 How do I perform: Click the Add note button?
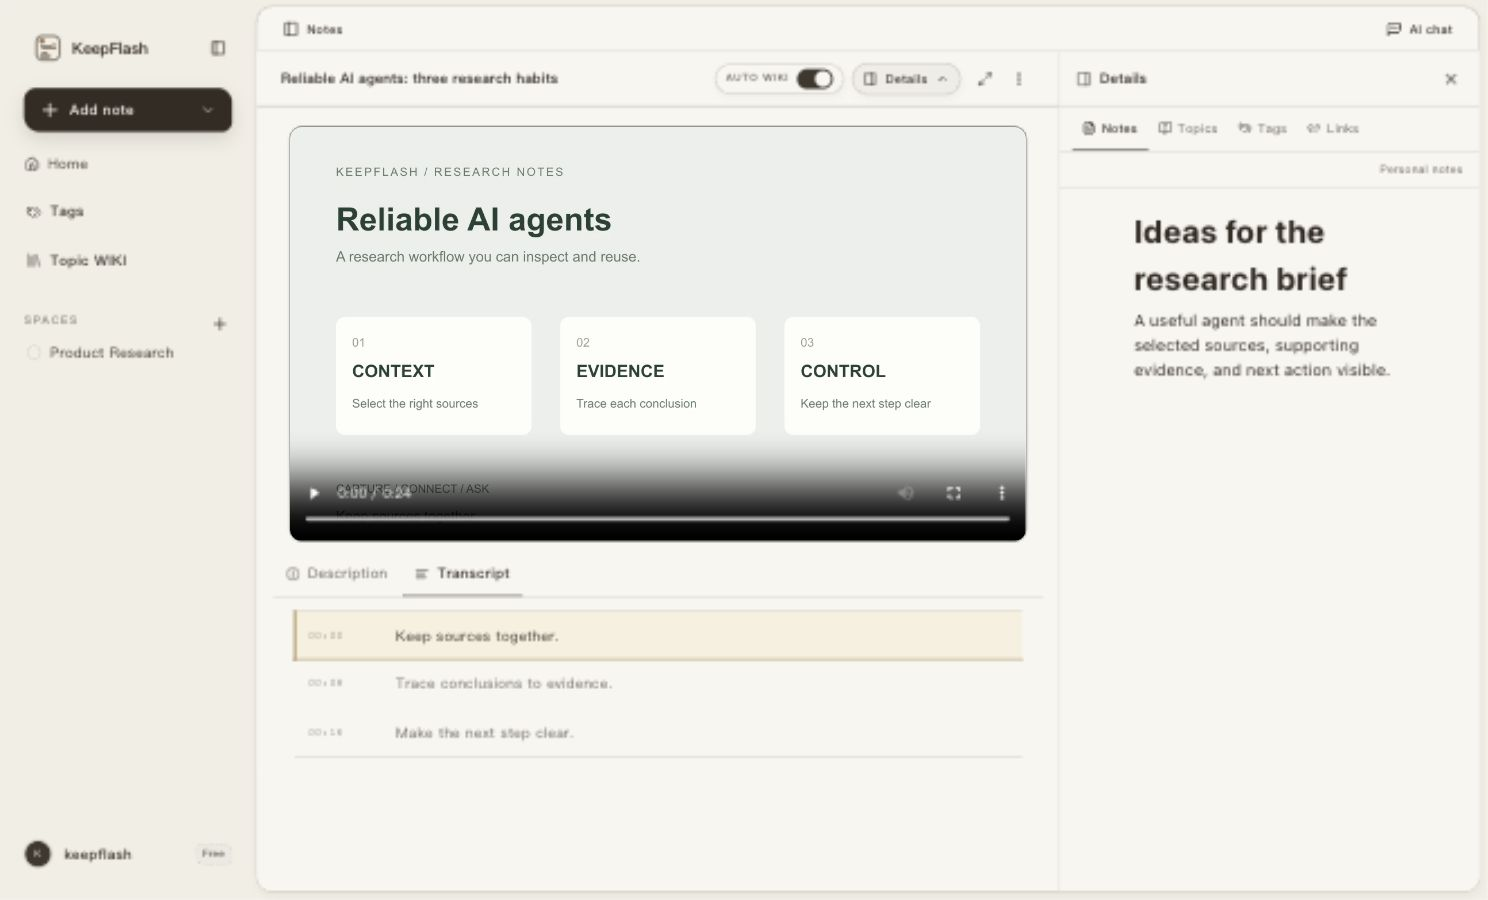(127, 110)
